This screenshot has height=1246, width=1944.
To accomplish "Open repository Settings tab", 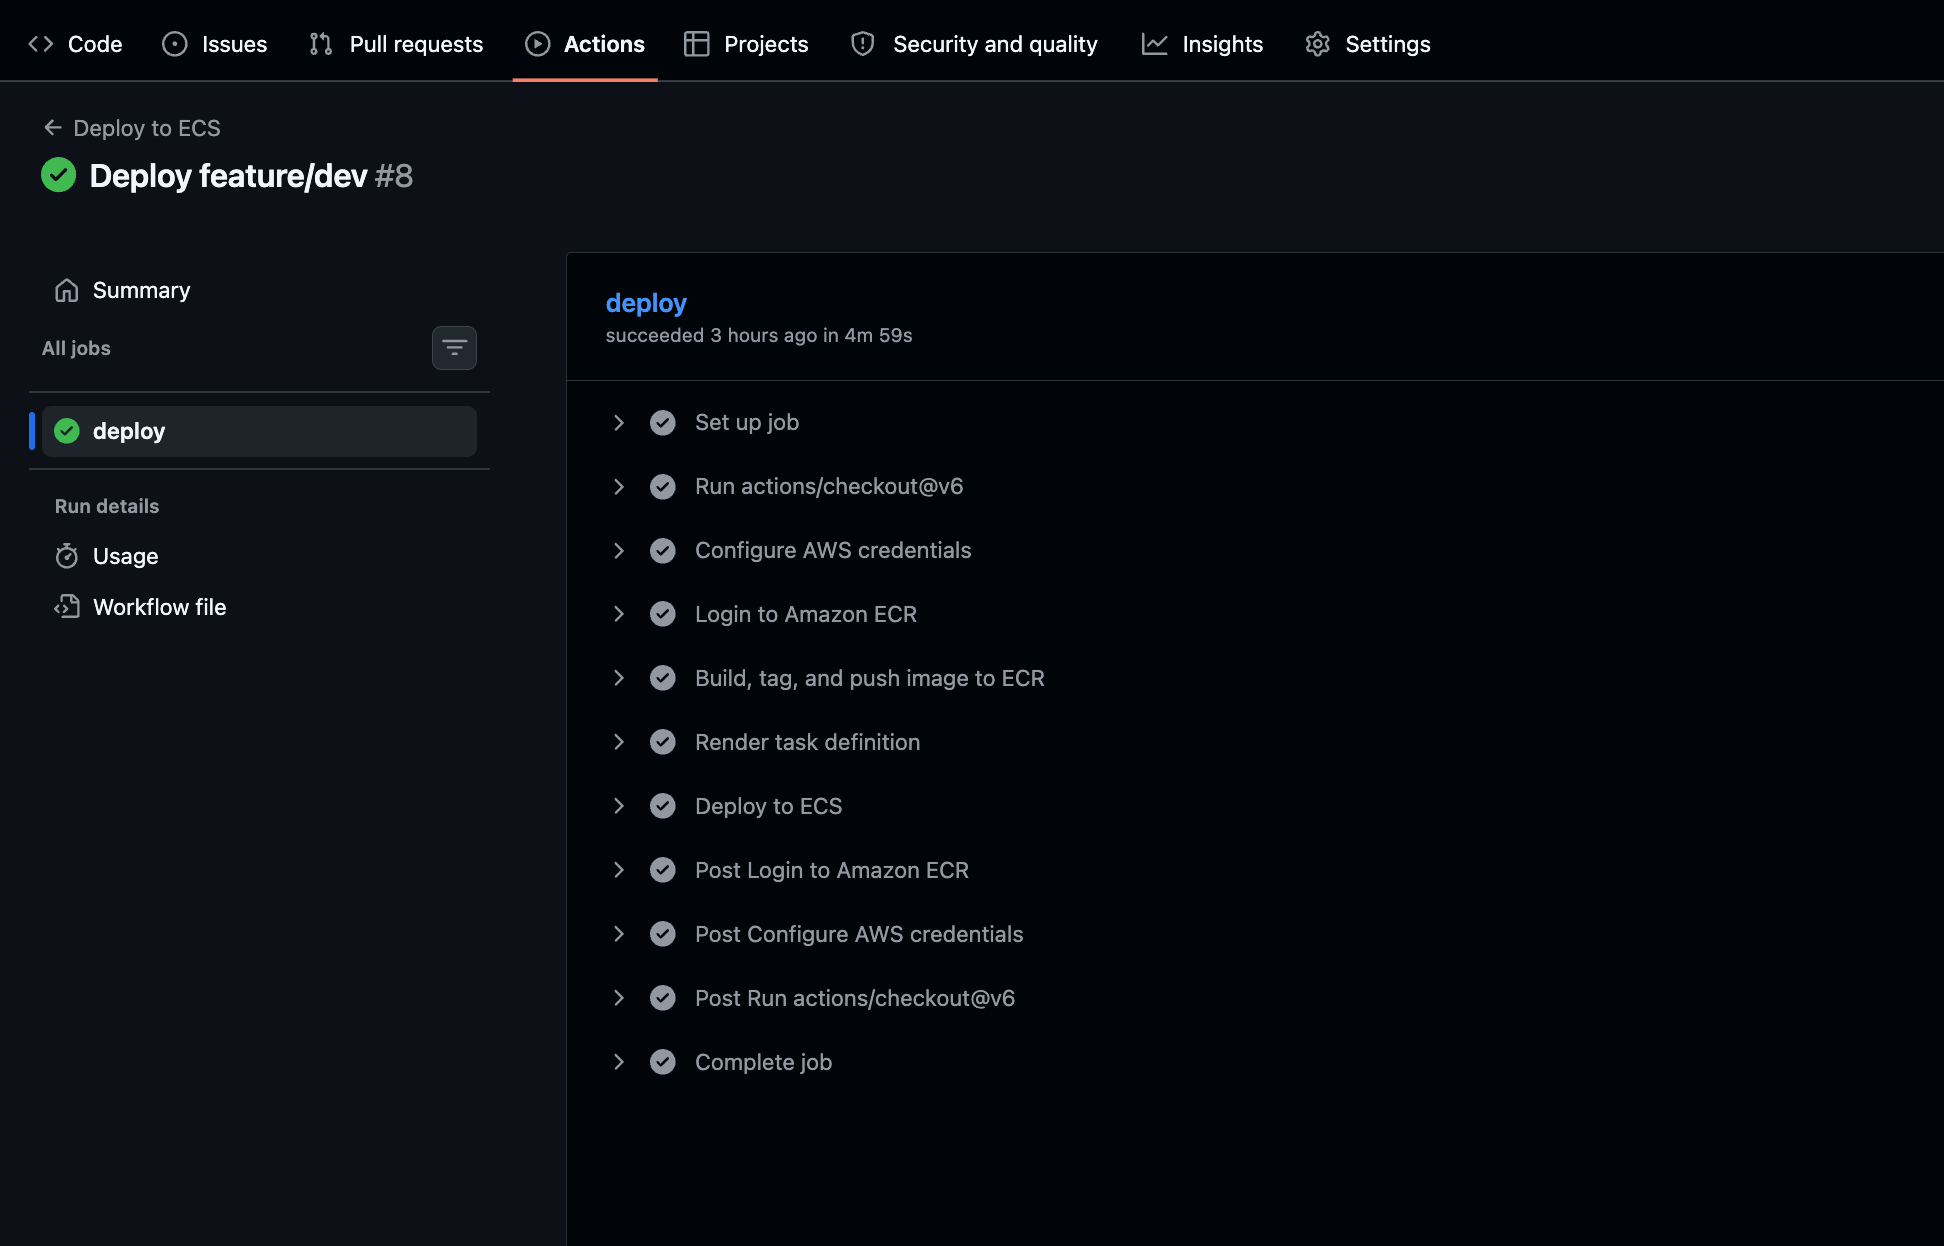I will [x=1368, y=44].
